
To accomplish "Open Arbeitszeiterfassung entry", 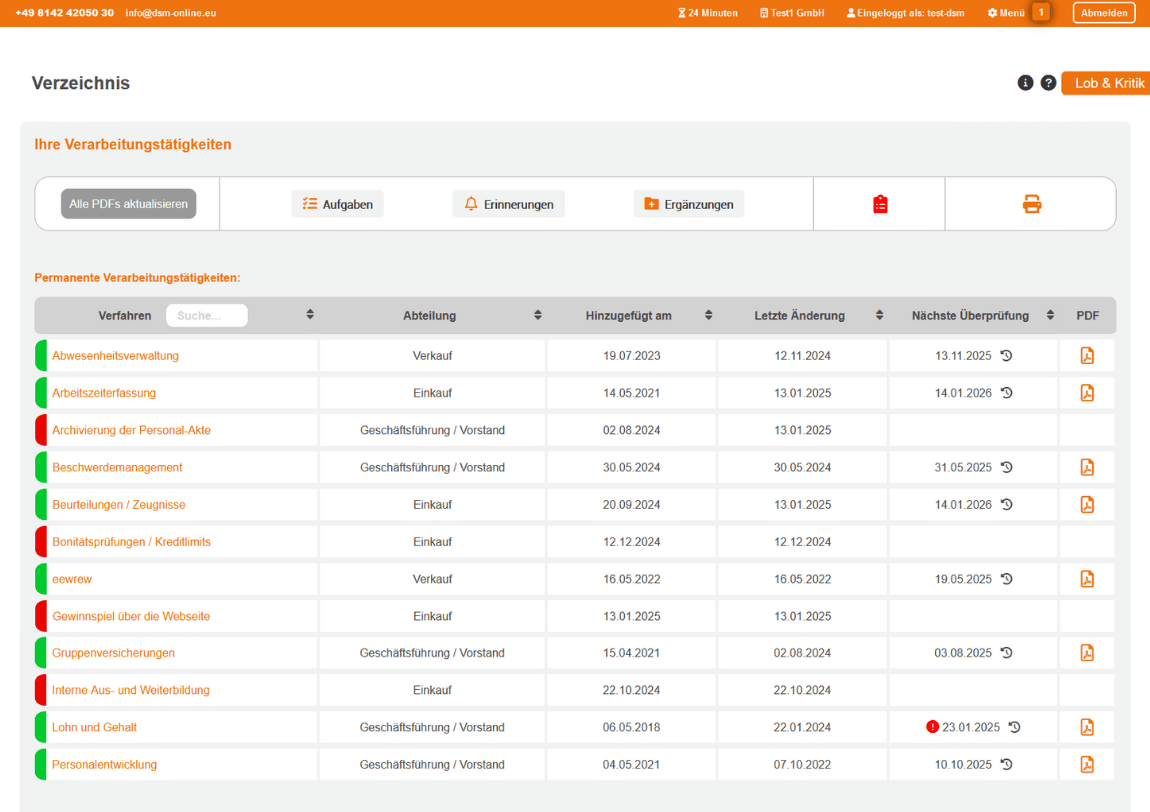I will [104, 393].
